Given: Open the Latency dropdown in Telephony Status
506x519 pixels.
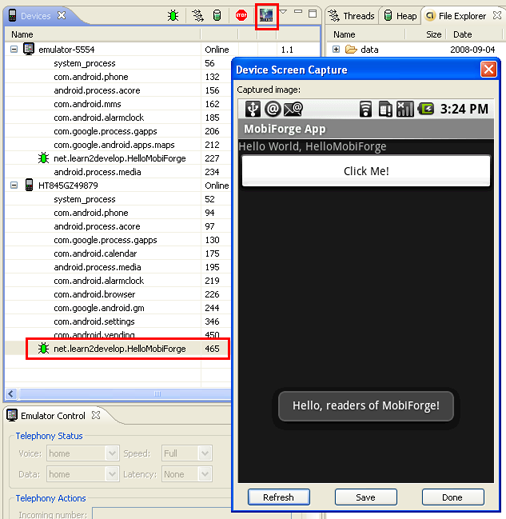Looking at the screenshot, I should point(205,474).
